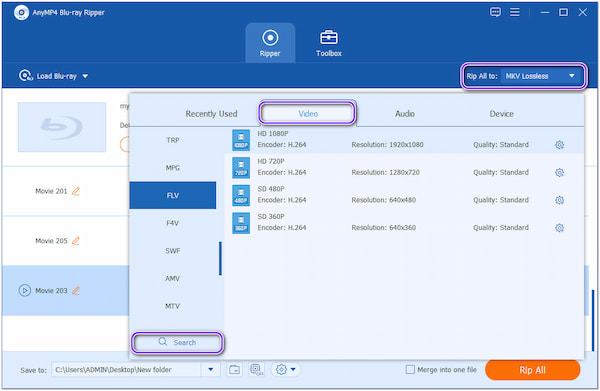Choose the HD 720P preset icon
600x391 pixels.
pyautogui.click(x=241, y=168)
